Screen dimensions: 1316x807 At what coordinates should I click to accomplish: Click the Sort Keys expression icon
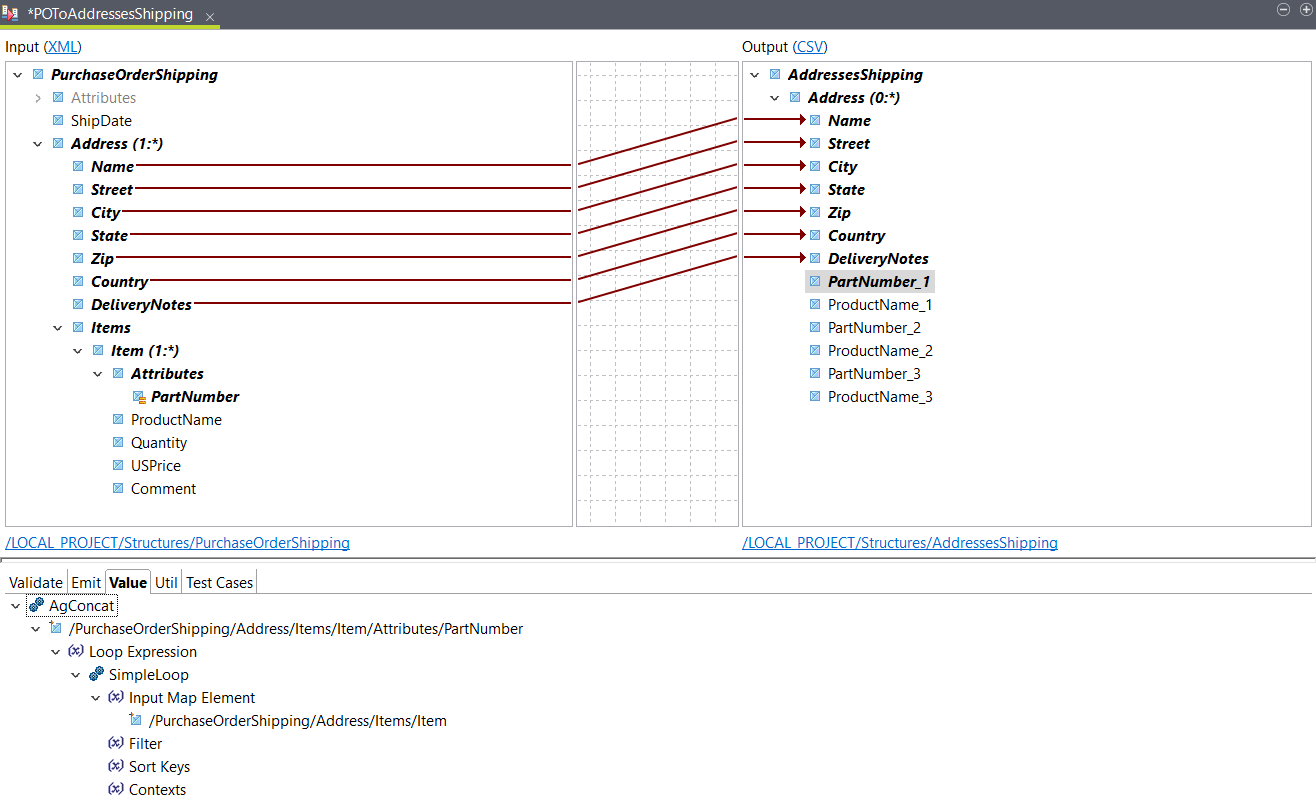point(115,766)
